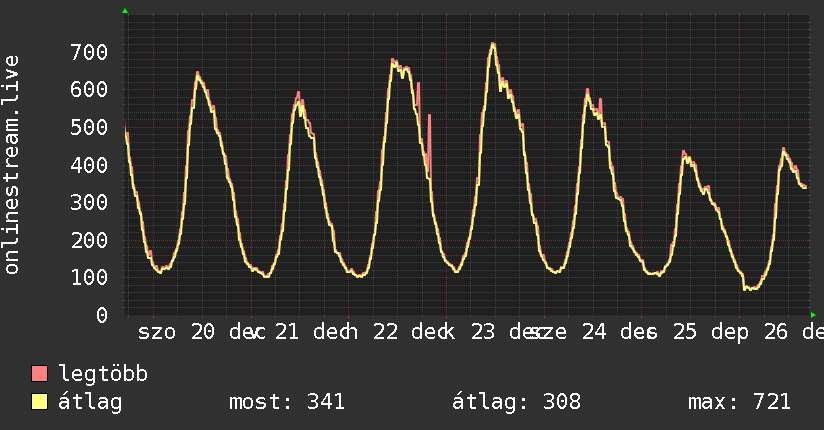The height and width of the screenshot is (430, 824).
Task: Click the 700 y-axis label
Action: (89, 52)
